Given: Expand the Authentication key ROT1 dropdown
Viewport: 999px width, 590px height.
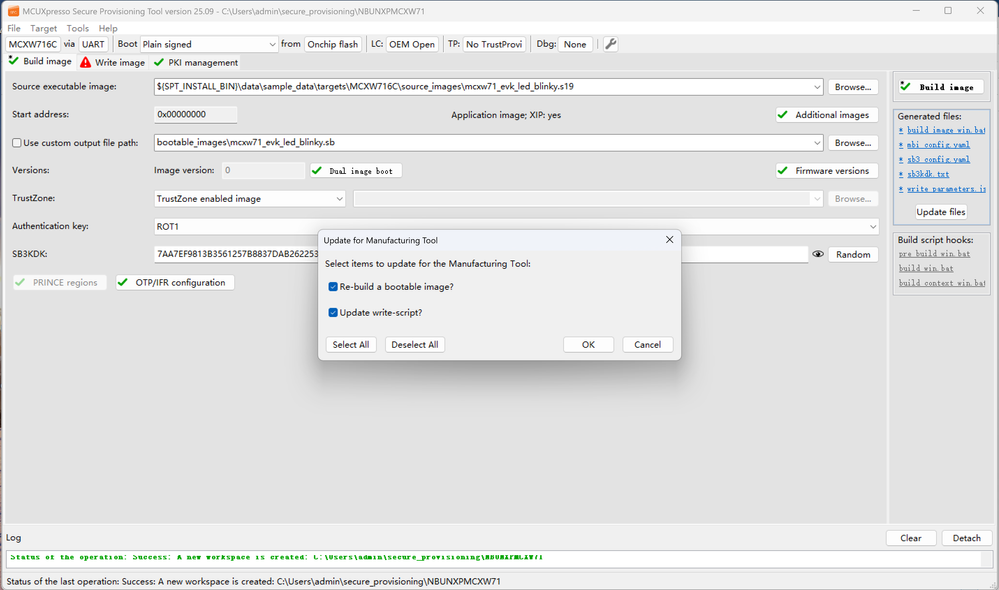Looking at the screenshot, I should [x=873, y=227].
